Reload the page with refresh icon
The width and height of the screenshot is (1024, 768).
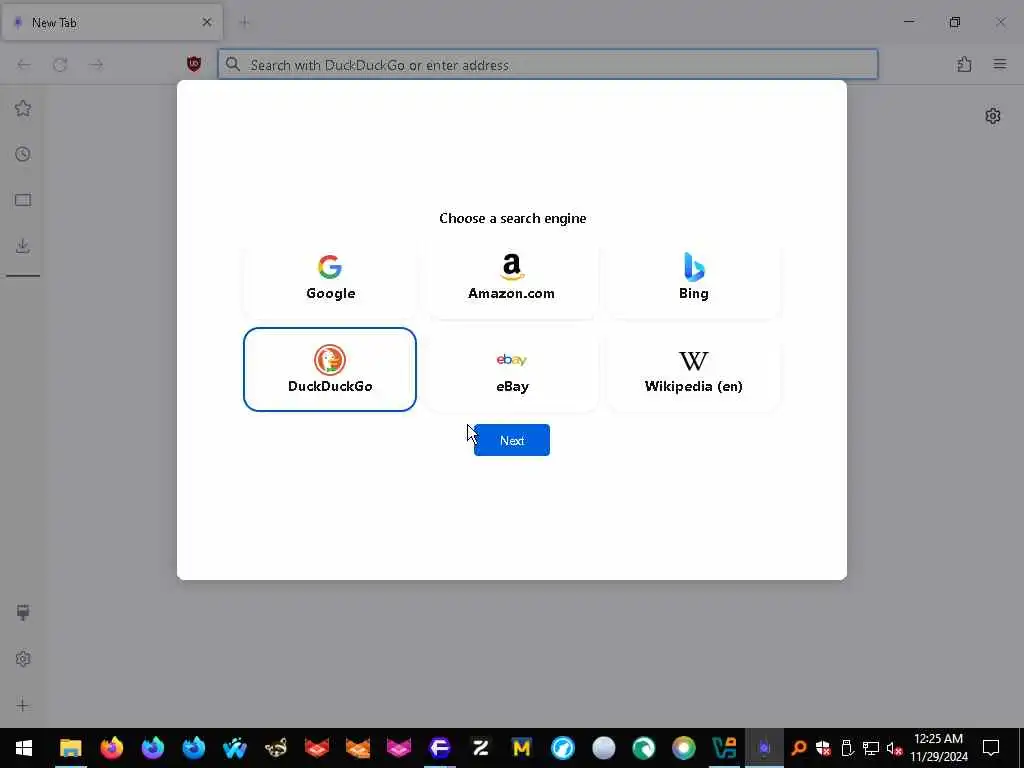[60, 65]
